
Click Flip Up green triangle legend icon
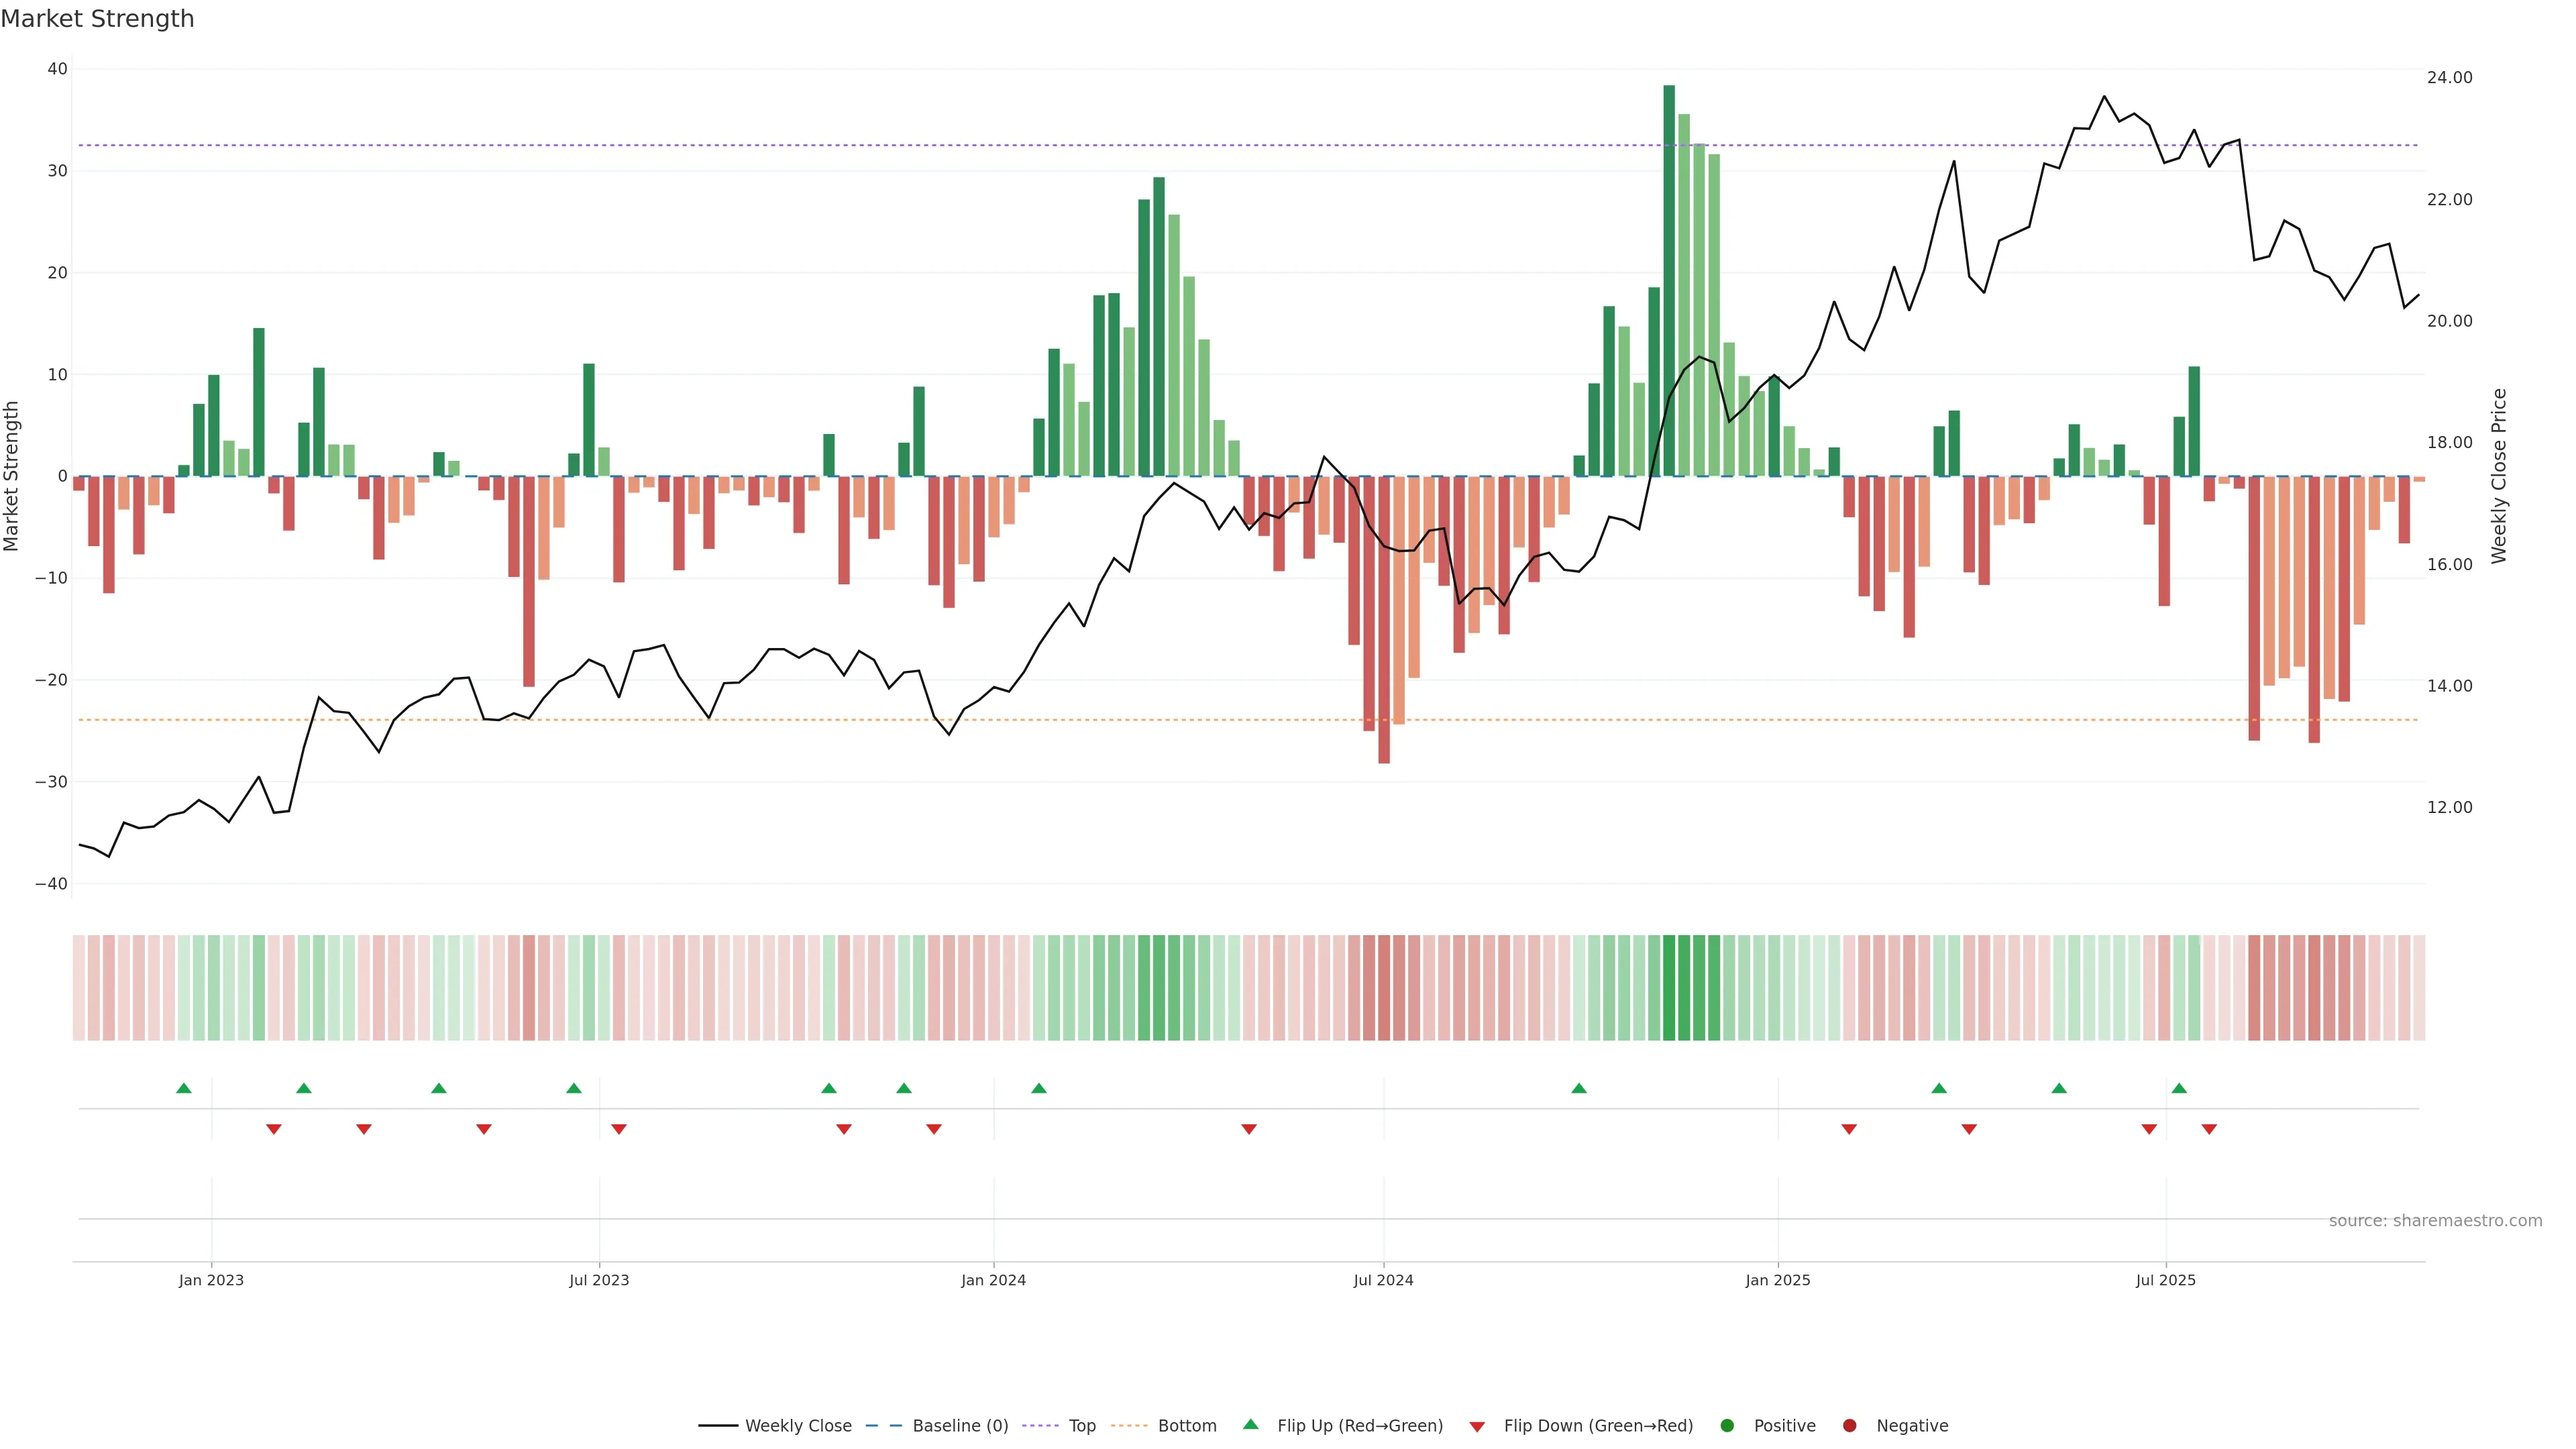tap(1250, 1425)
